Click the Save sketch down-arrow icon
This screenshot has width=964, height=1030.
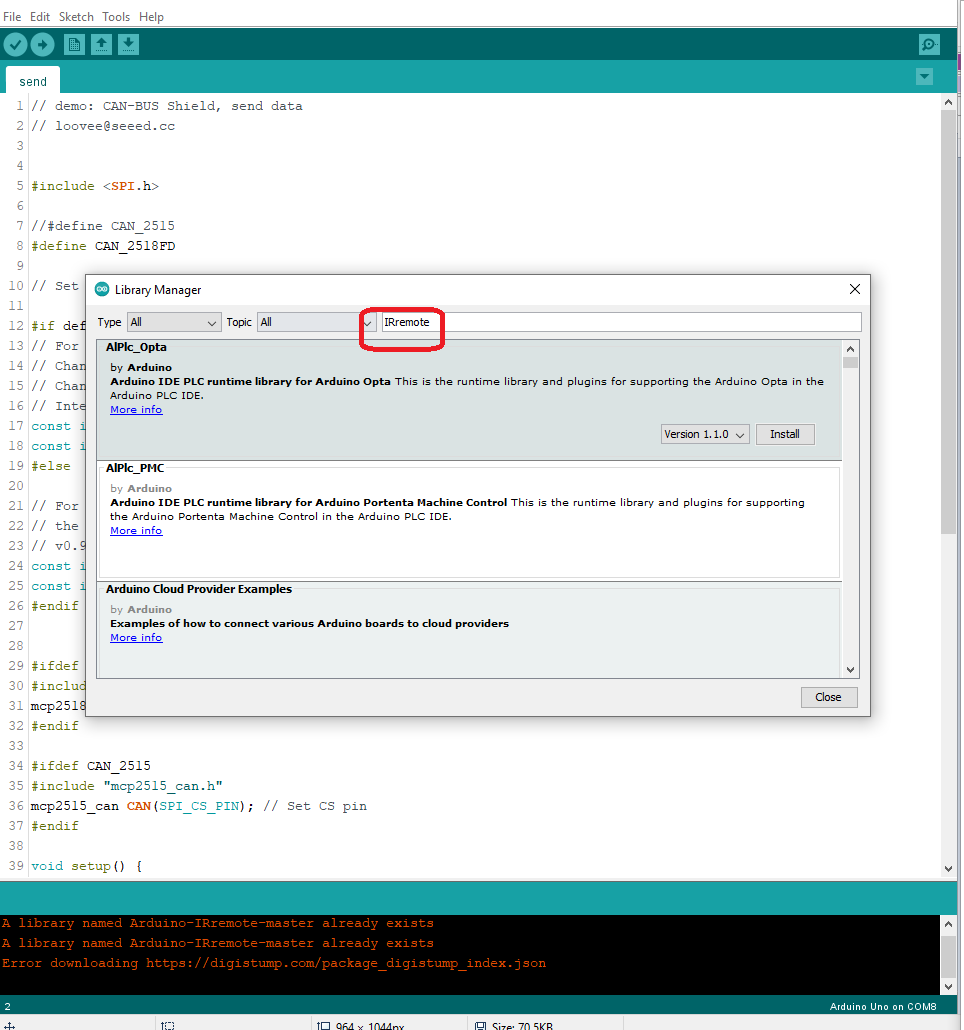128,44
